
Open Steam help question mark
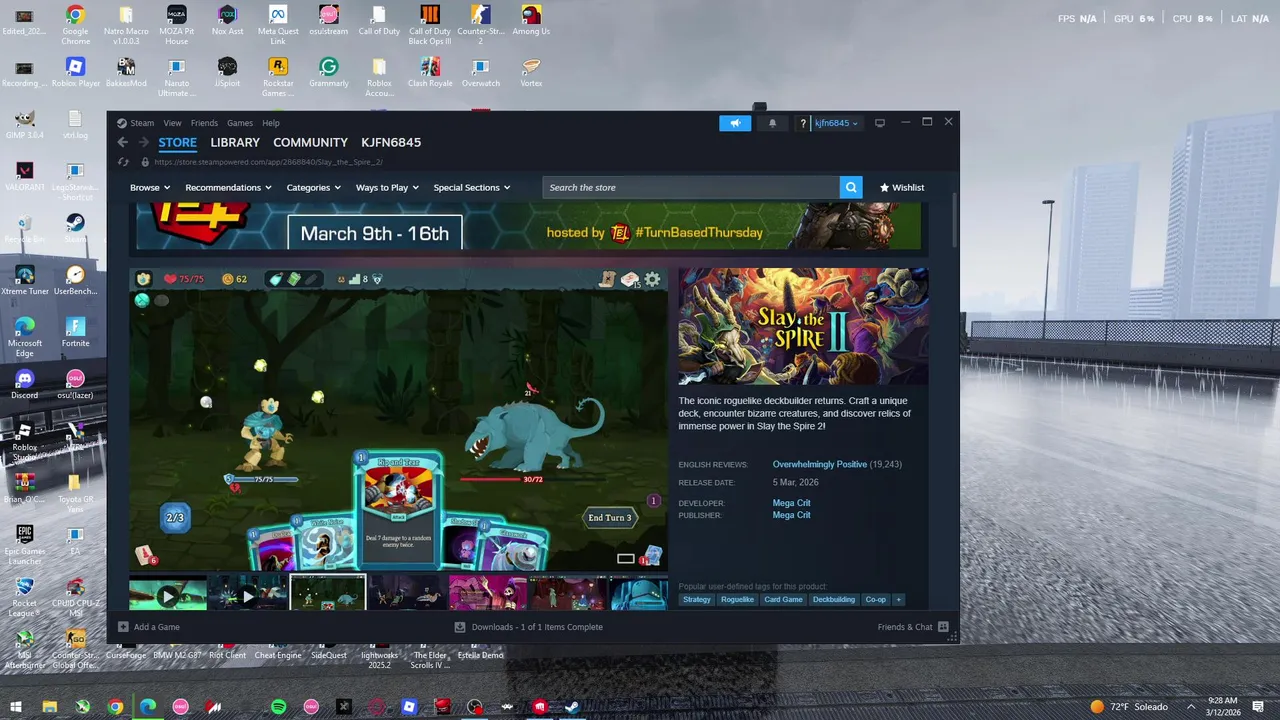(x=802, y=123)
